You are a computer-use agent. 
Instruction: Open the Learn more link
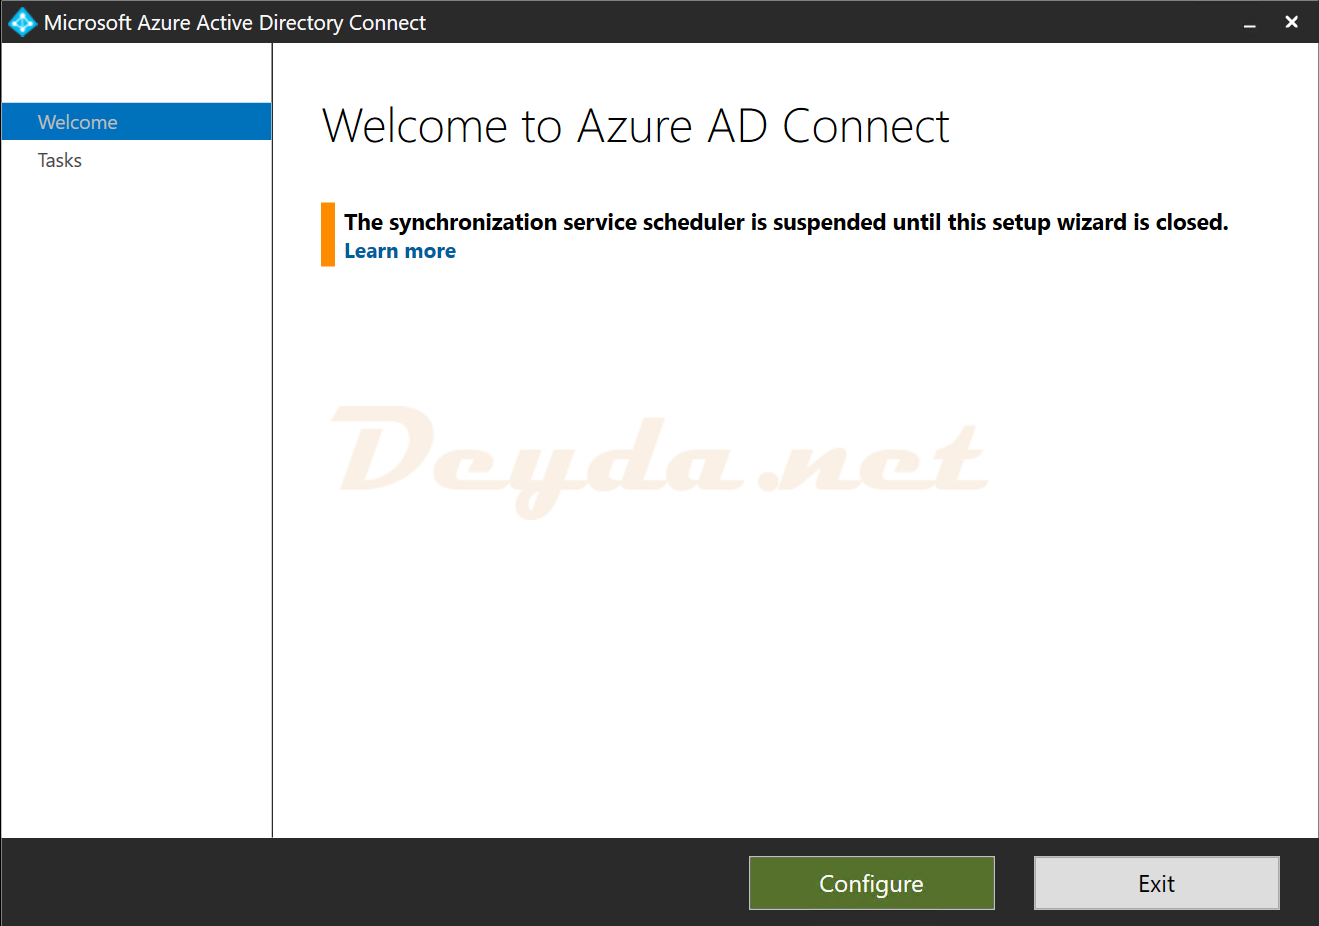pyautogui.click(x=400, y=251)
